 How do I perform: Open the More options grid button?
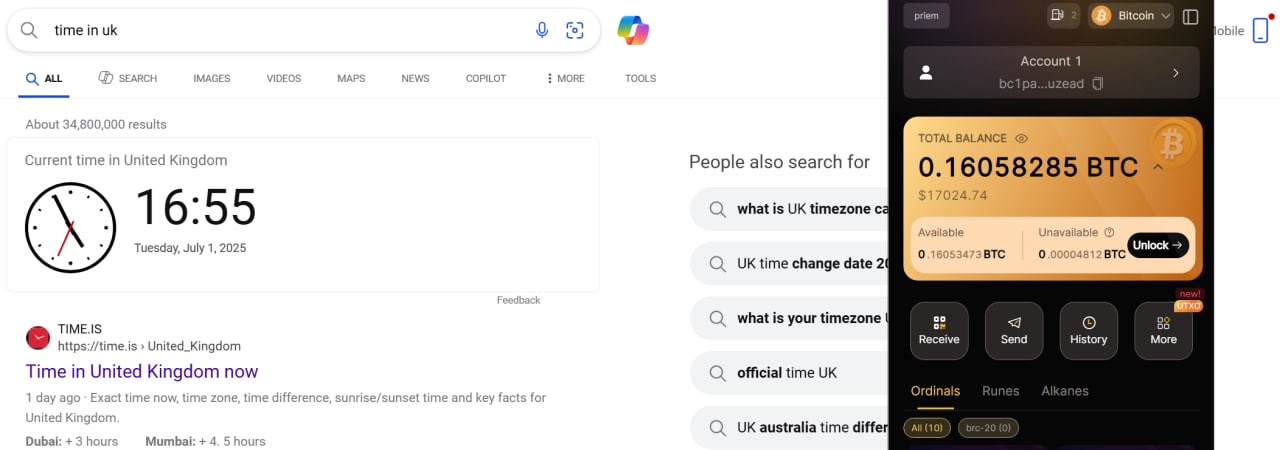[x=1163, y=330]
